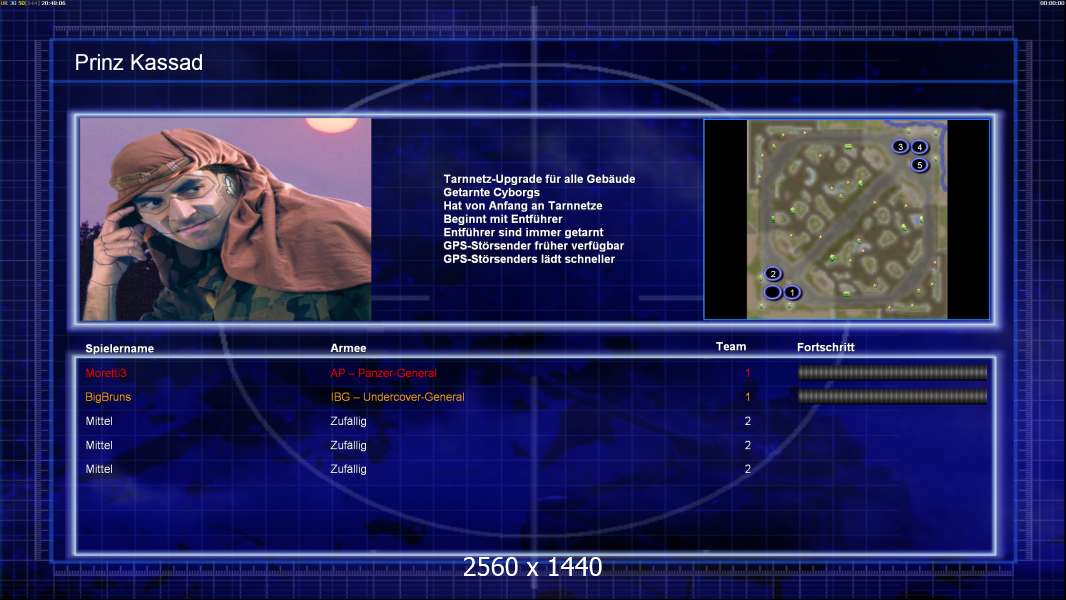Click start position marker 2 on minimap
This screenshot has width=1066, height=600.
coord(773,274)
